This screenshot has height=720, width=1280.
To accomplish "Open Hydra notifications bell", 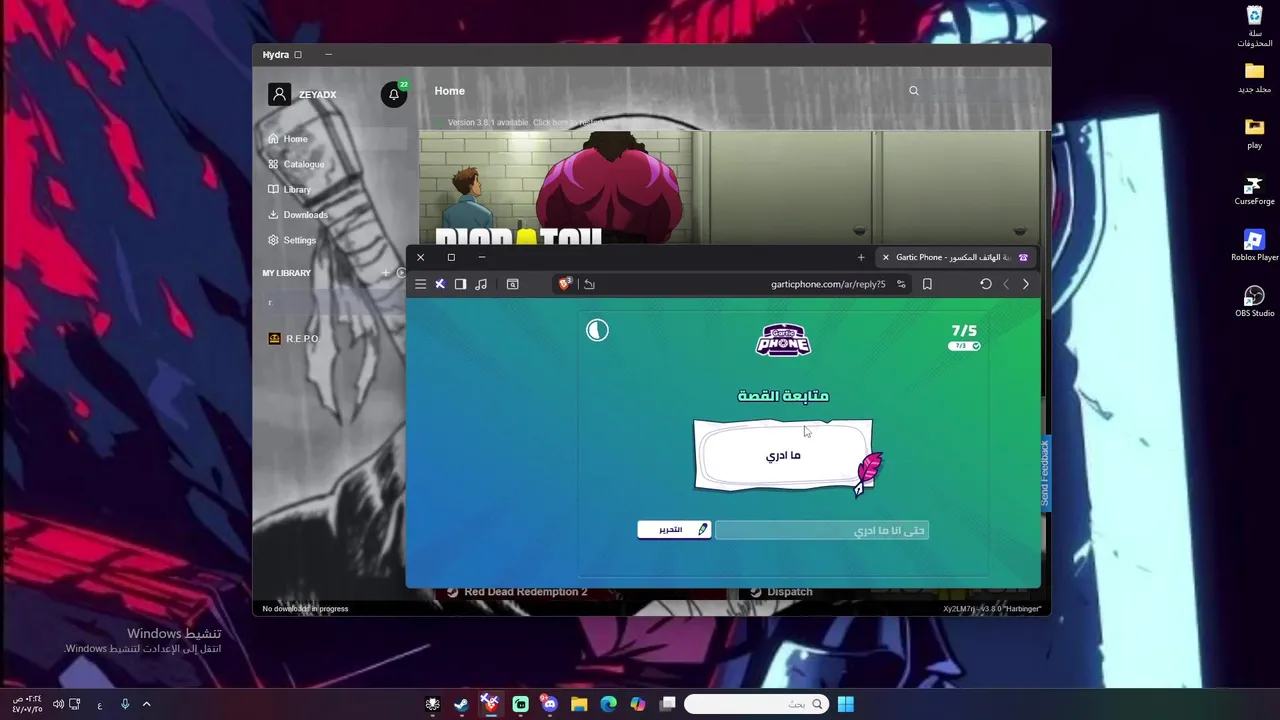I will (x=394, y=95).
